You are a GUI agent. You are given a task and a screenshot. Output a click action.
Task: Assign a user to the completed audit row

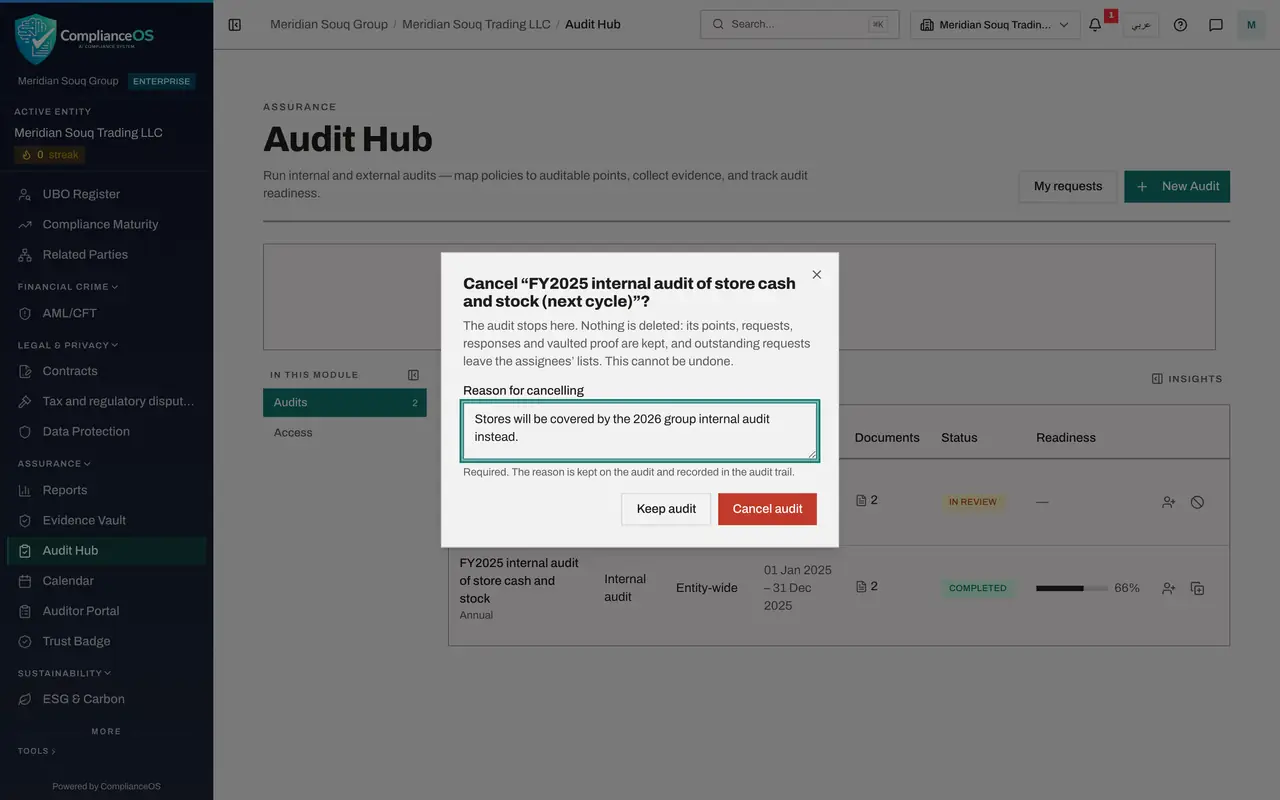pyautogui.click(x=1168, y=588)
